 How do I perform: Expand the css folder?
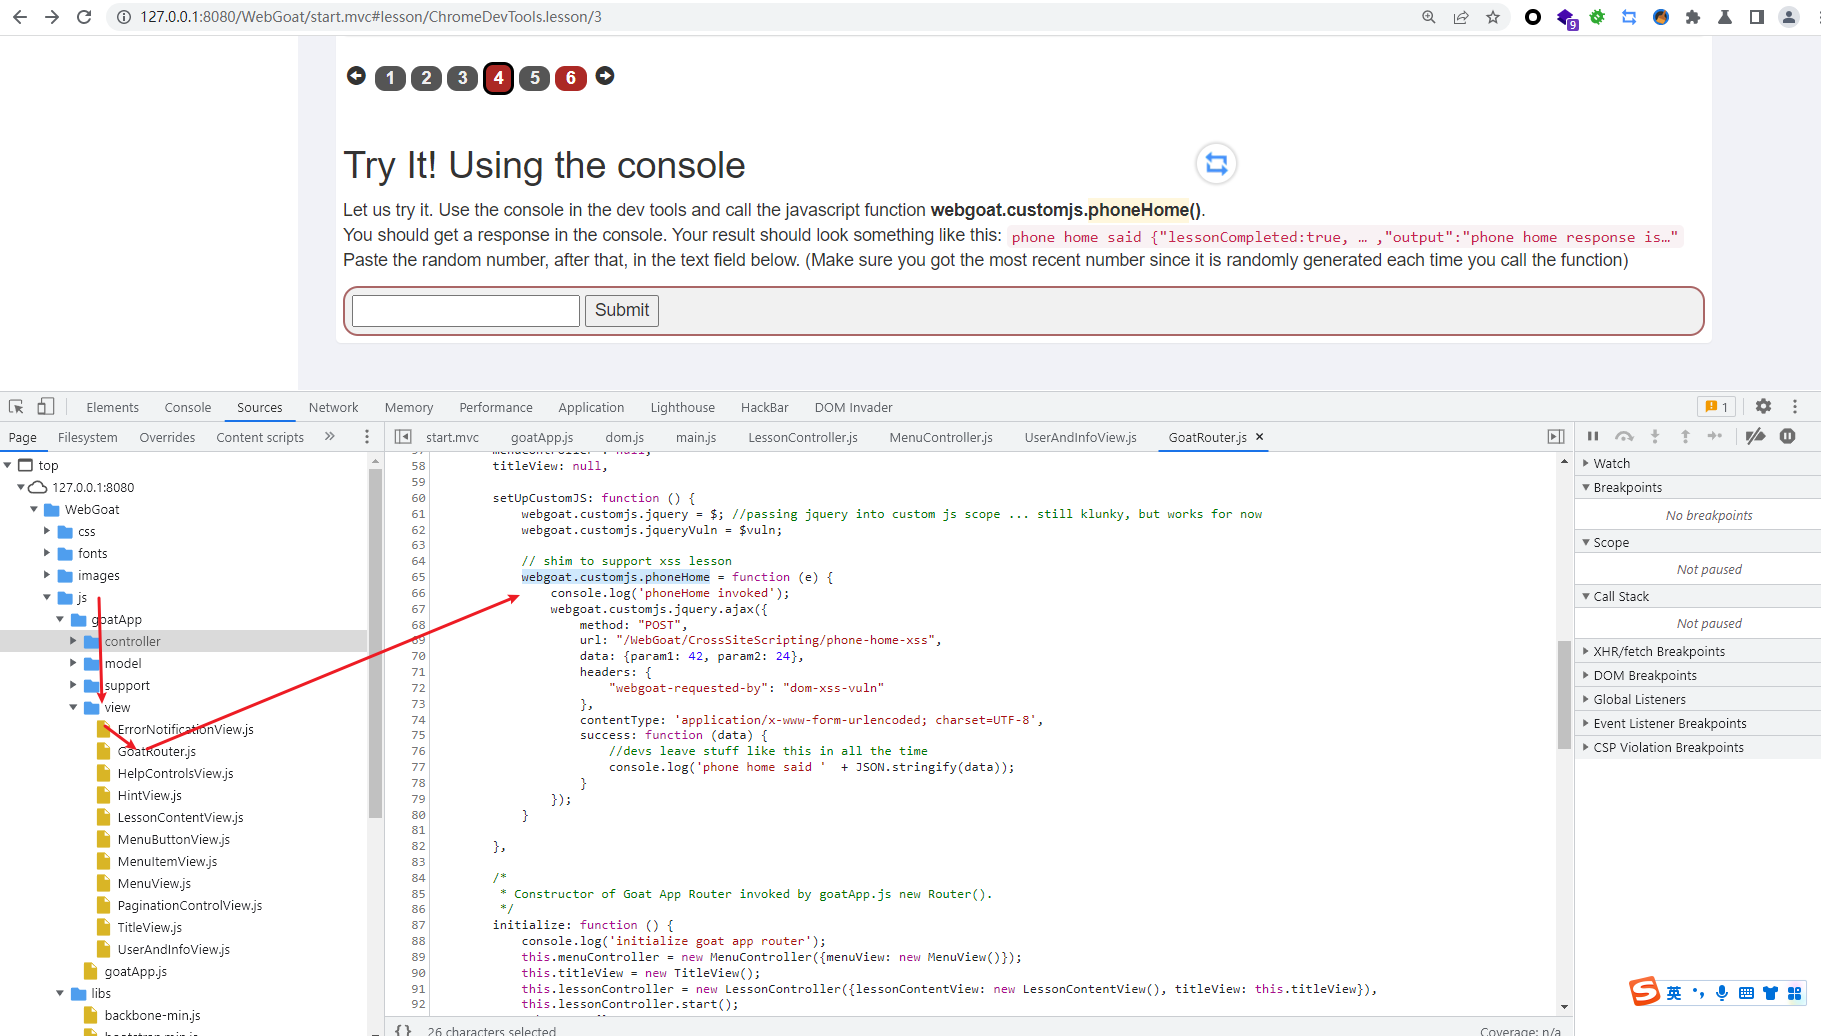coord(47,531)
